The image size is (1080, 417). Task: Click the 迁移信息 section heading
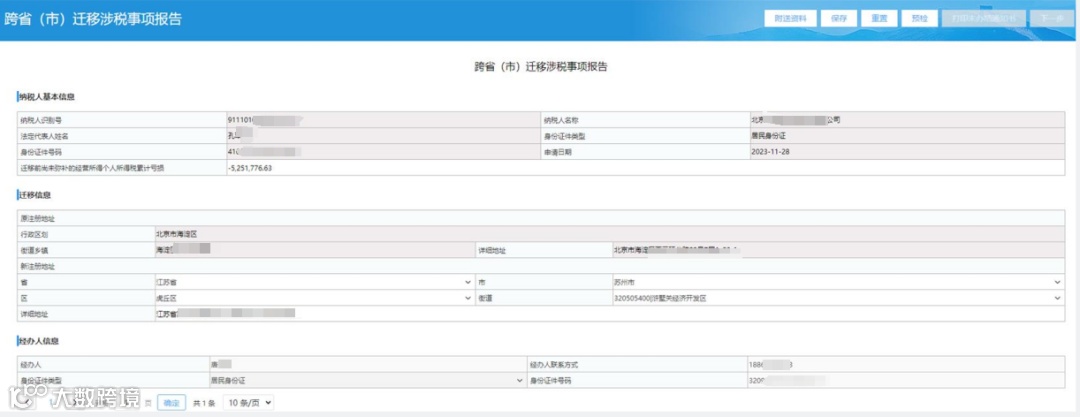tap(35, 196)
